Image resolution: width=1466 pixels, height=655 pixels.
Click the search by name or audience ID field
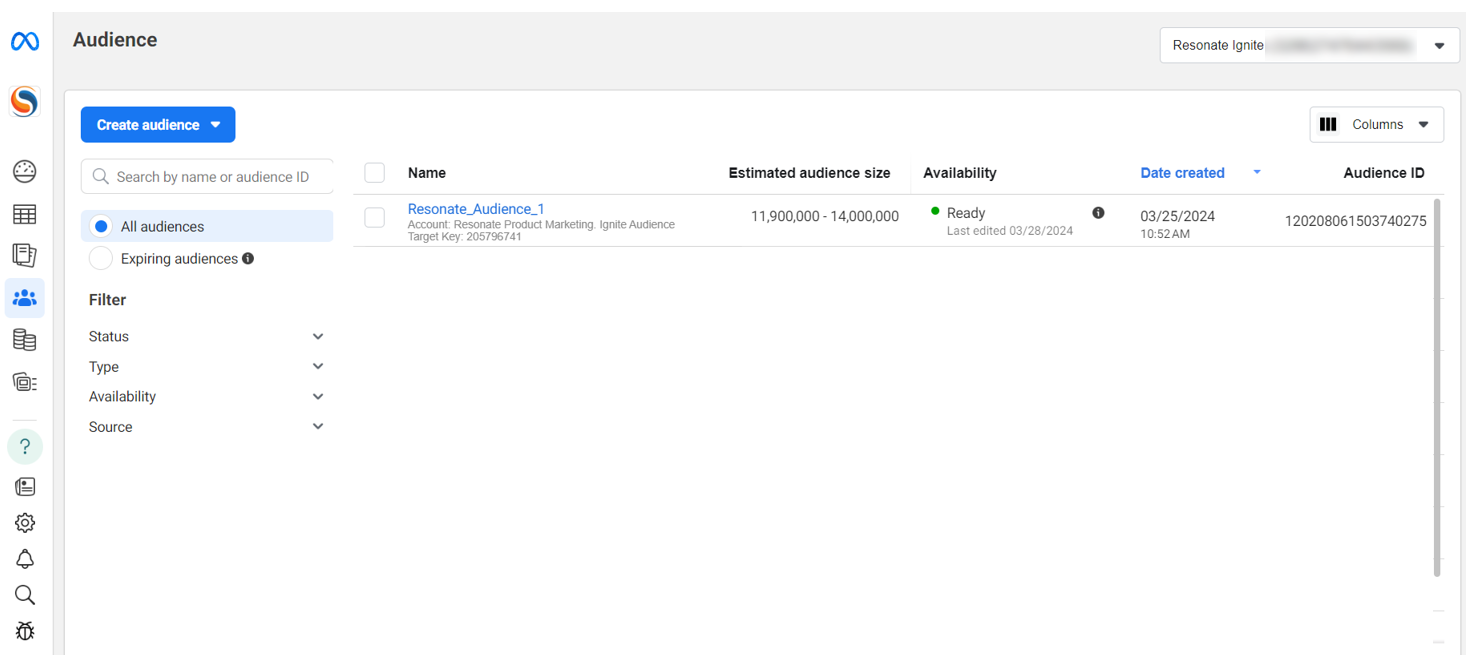[207, 177]
